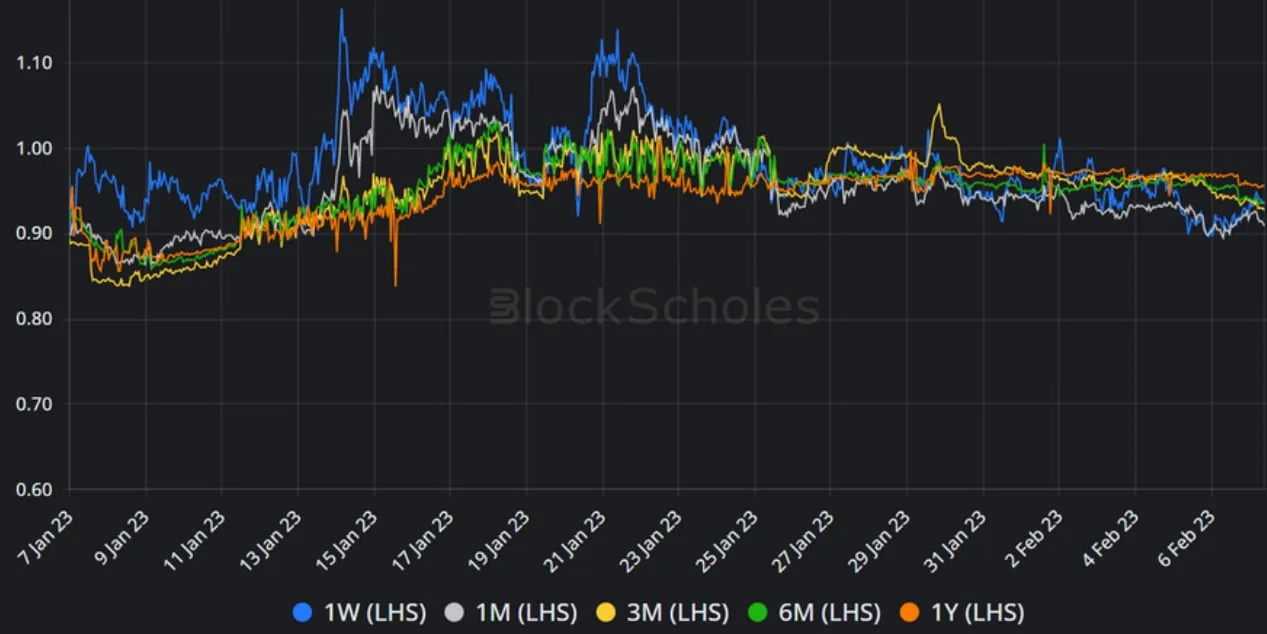Click the 9 Jan 23 date label

click(122, 540)
